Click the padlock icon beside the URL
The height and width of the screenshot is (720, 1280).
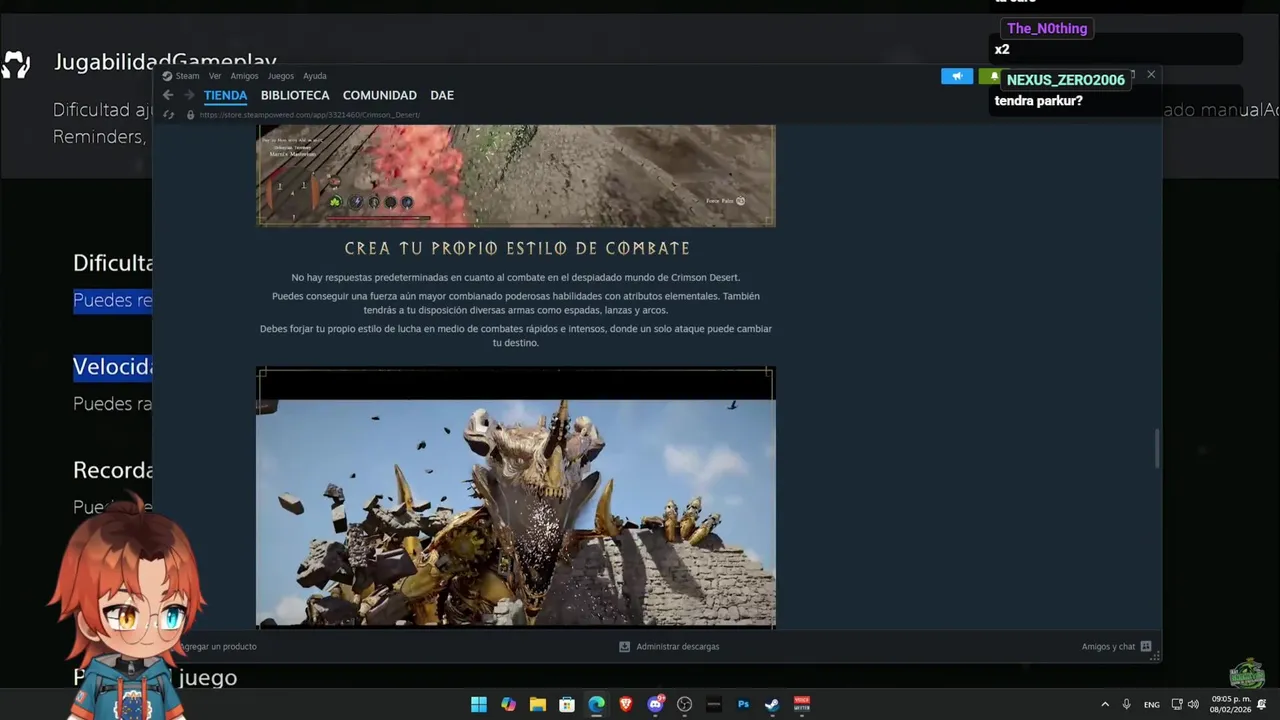tap(190, 115)
